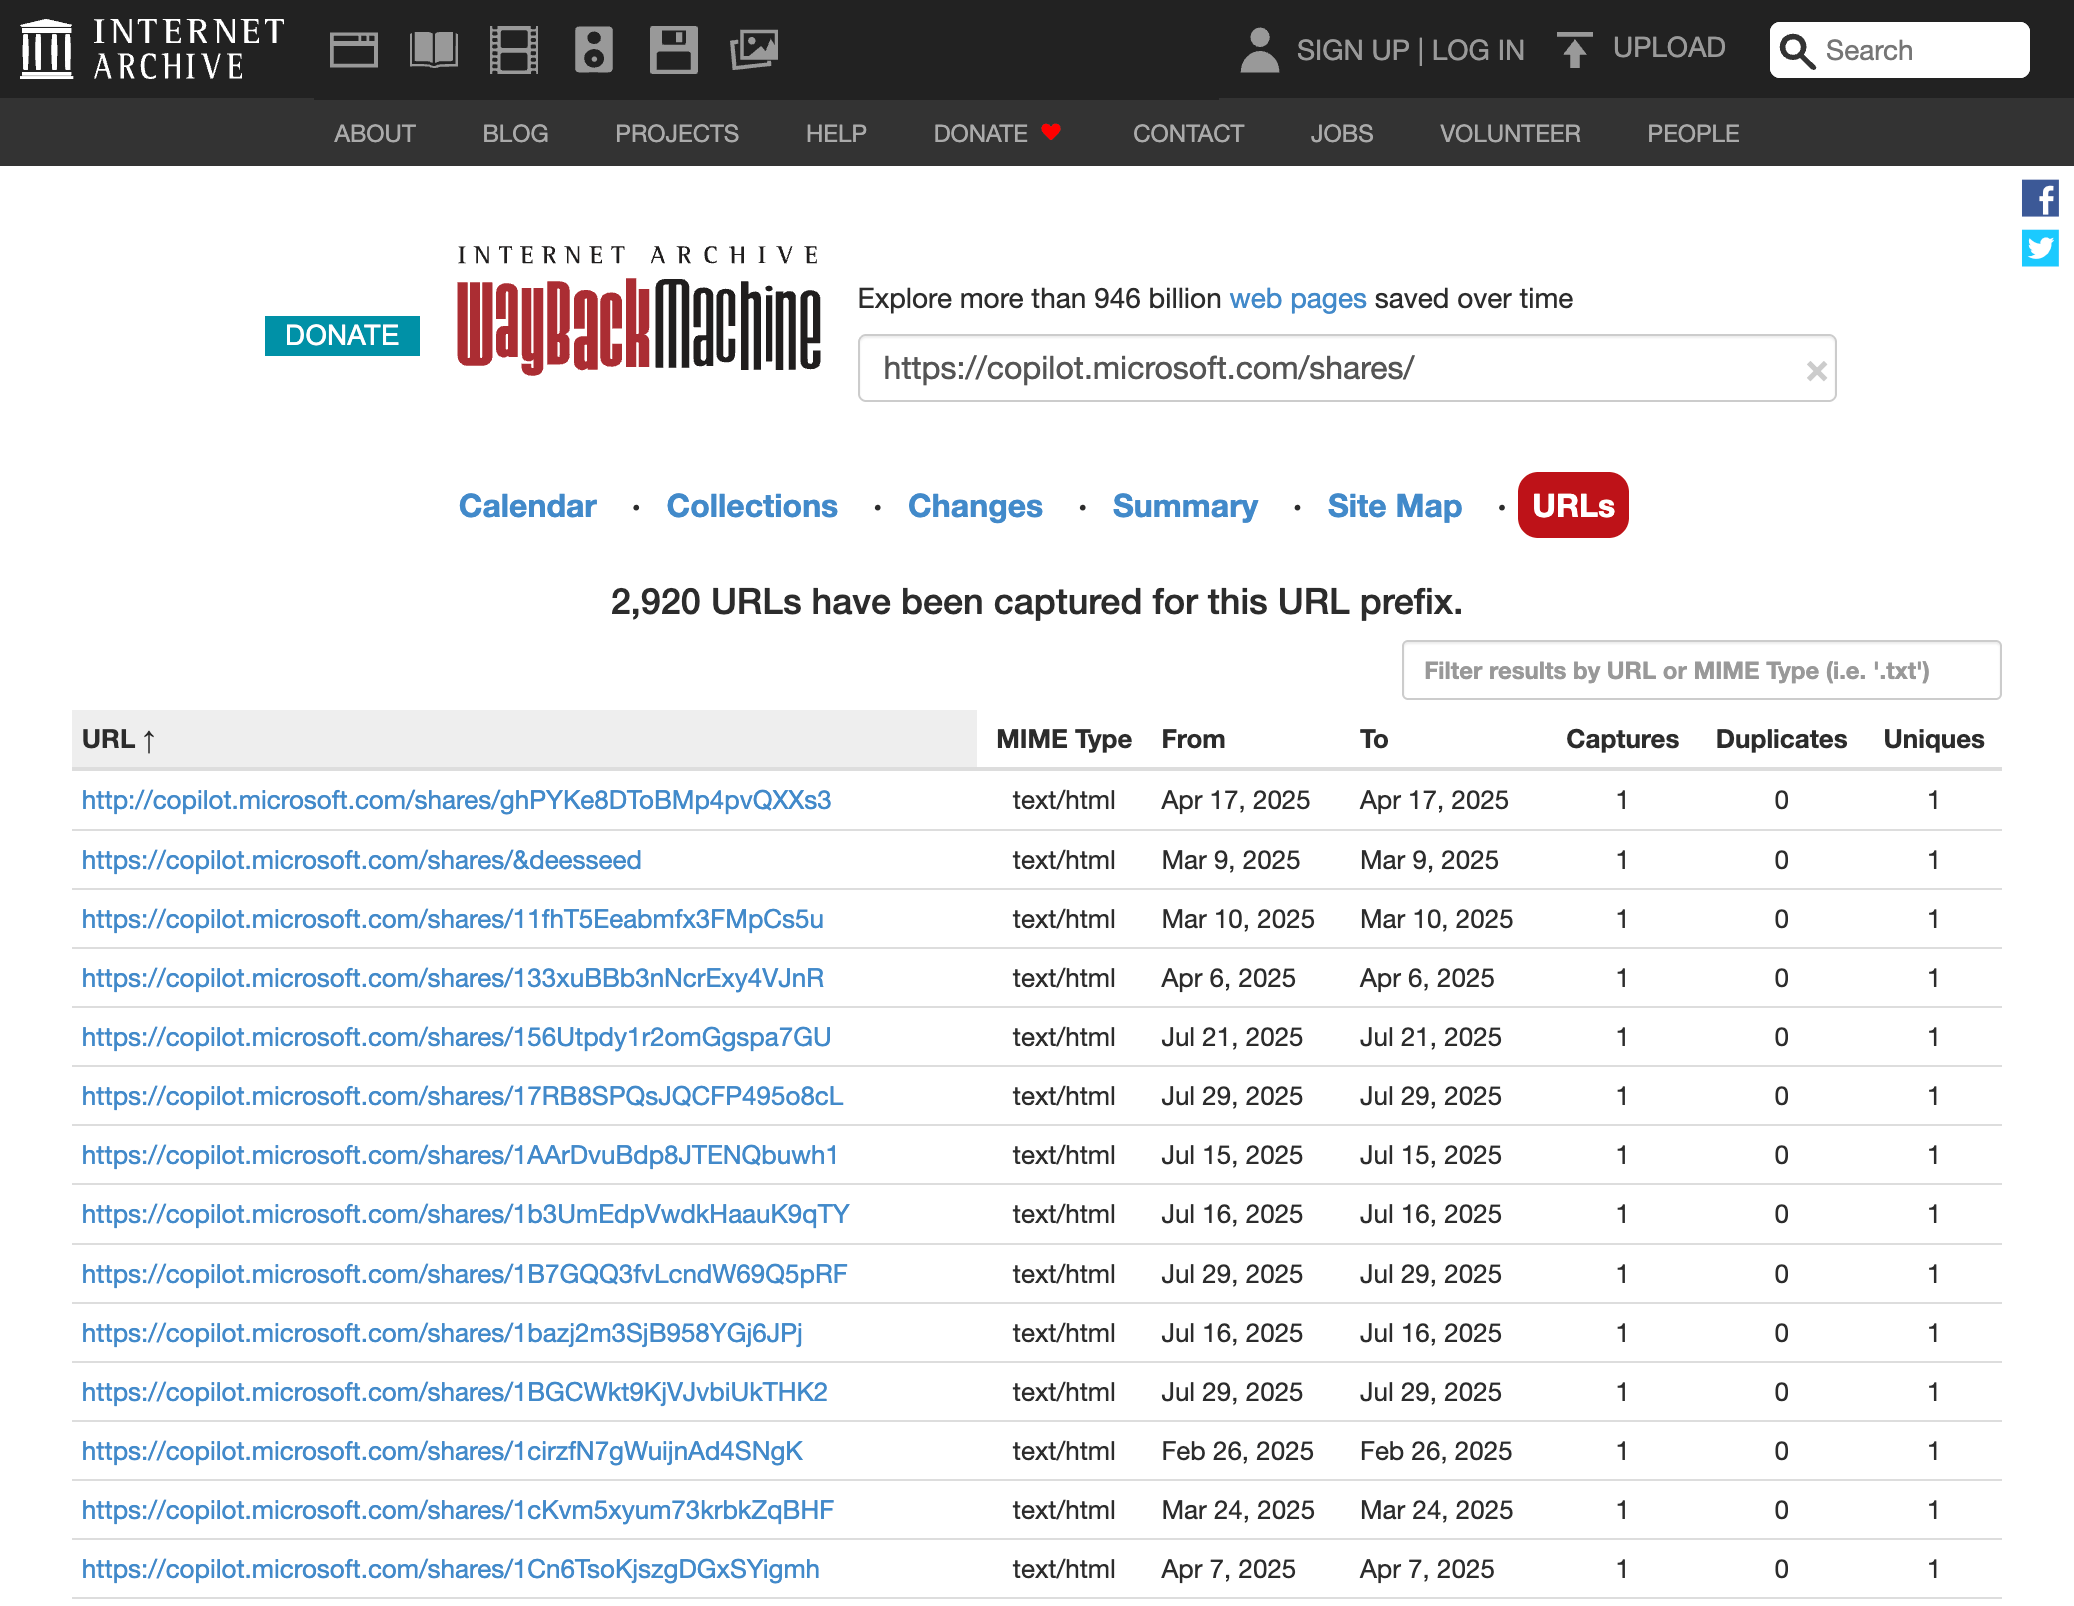Open the 1bazj2m3SjB958YGj6JPj share URL
The height and width of the screenshot is (1606, 2074).
[x=441, y=1333]
